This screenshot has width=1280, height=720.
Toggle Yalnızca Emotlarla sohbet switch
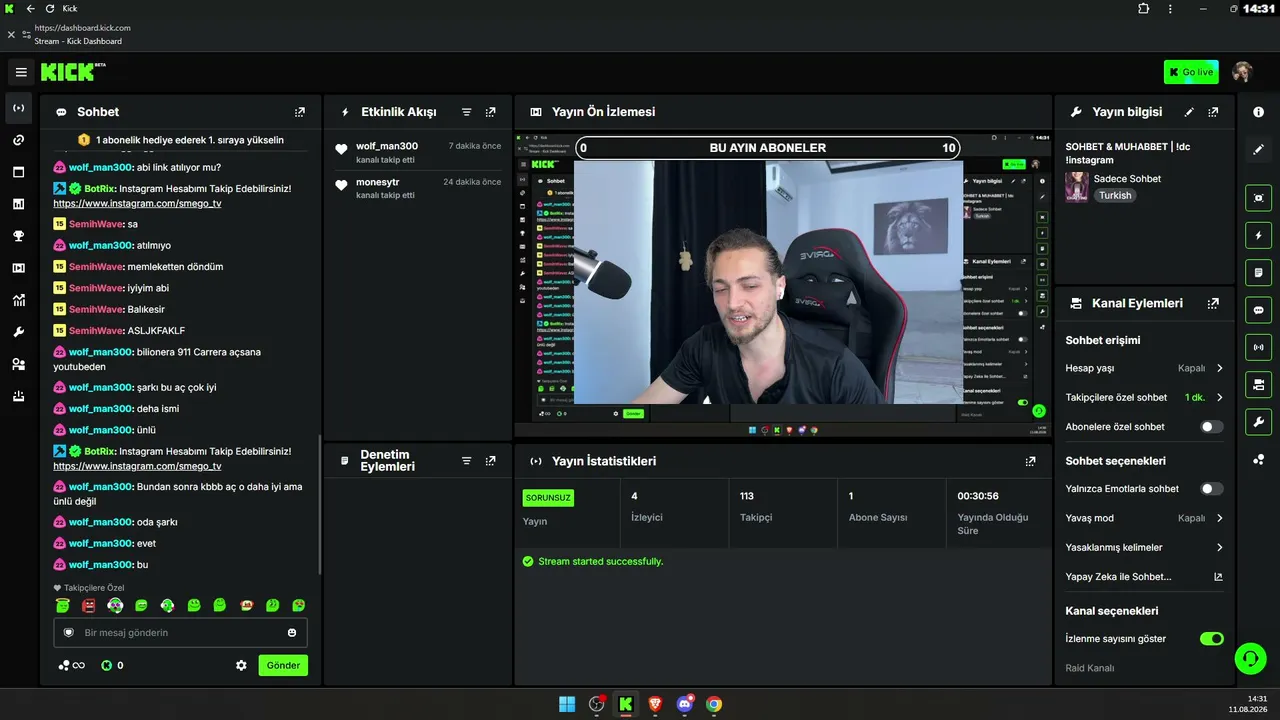coord(1211,489)
